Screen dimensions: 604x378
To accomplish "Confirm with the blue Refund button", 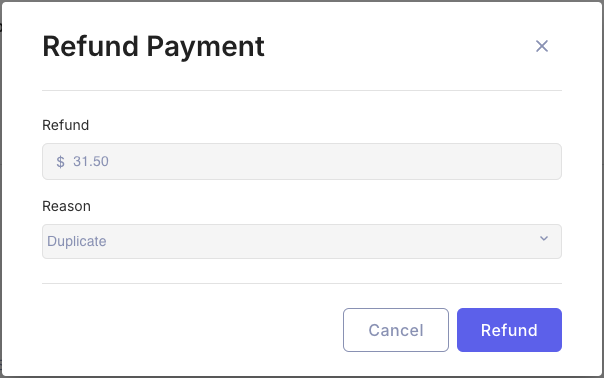I will [509, 330].
